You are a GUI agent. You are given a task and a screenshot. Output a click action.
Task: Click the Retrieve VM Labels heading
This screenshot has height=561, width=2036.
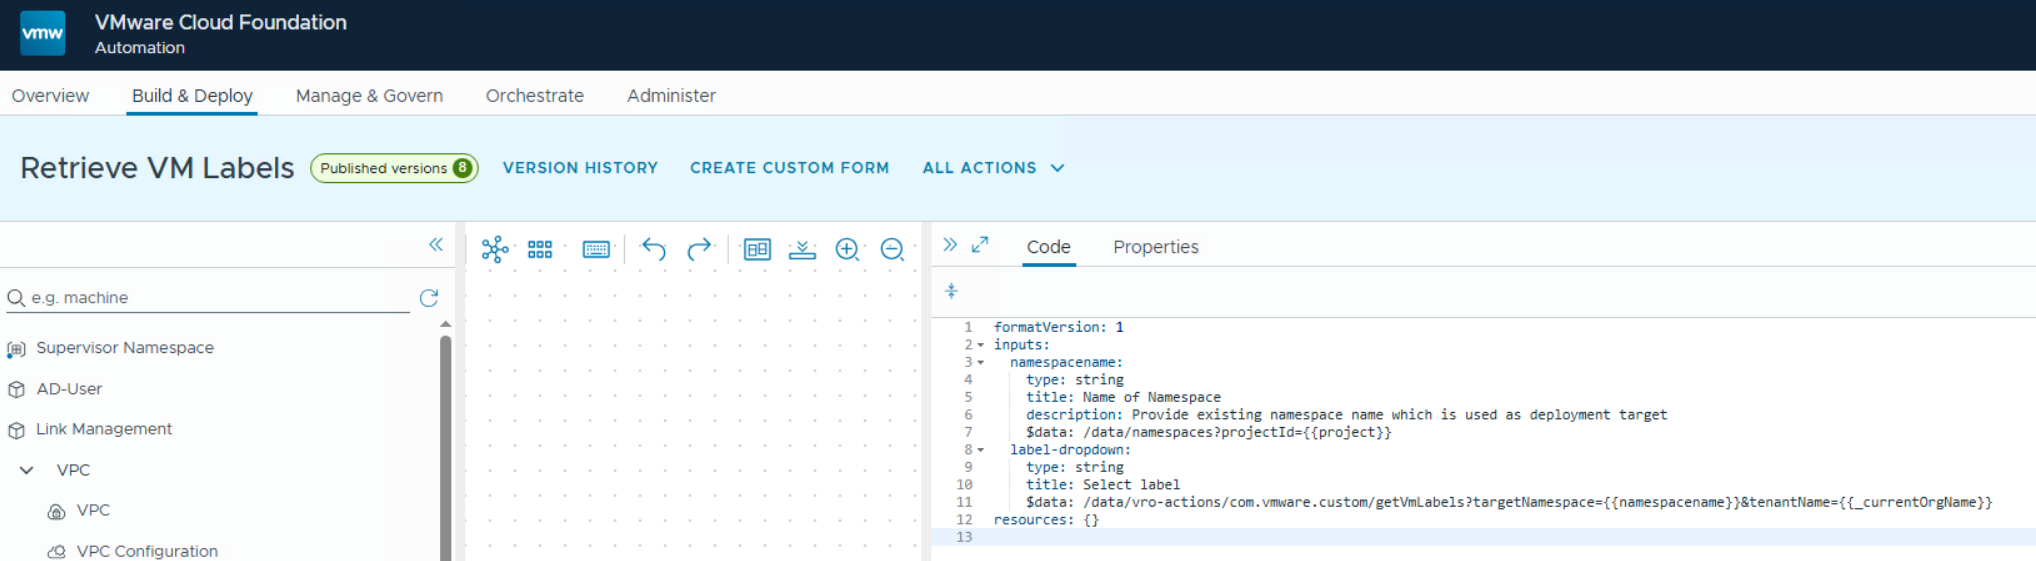click(157, 168)
